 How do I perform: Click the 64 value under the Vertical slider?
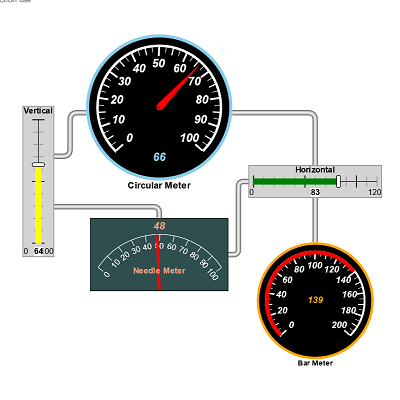[x=39, y=251]
